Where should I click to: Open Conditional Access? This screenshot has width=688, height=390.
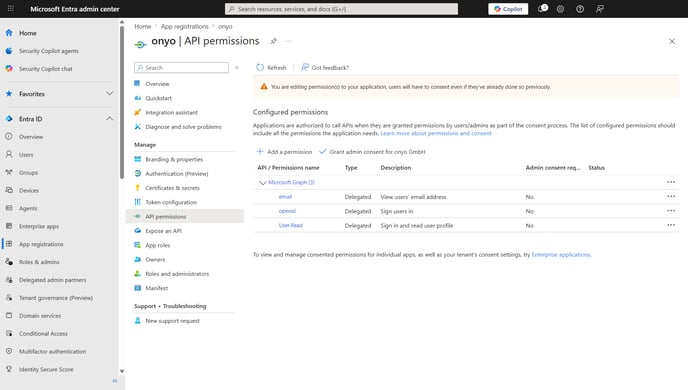pos(43,334)
